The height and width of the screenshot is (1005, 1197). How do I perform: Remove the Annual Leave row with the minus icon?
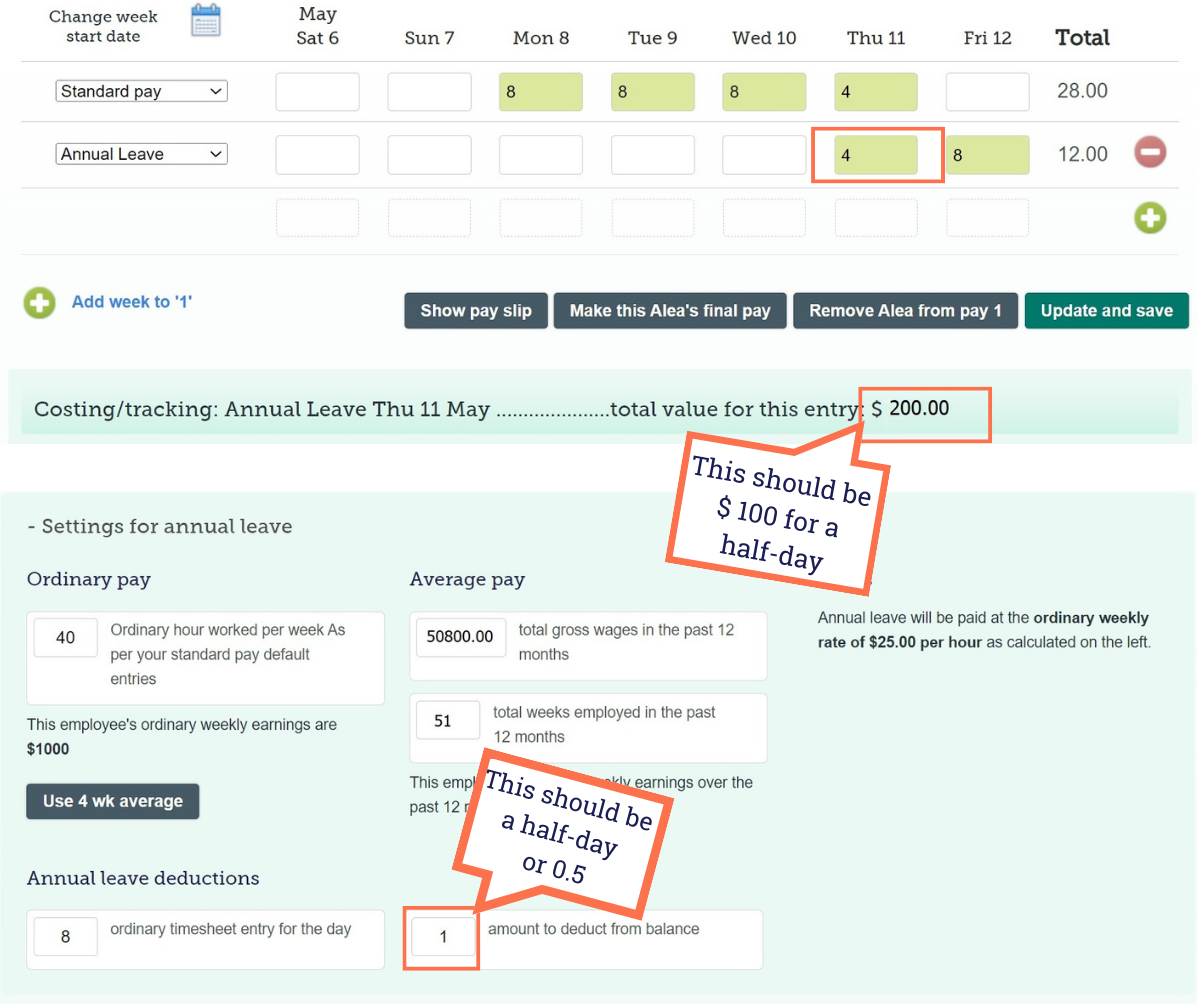(x=1150, y=152)
